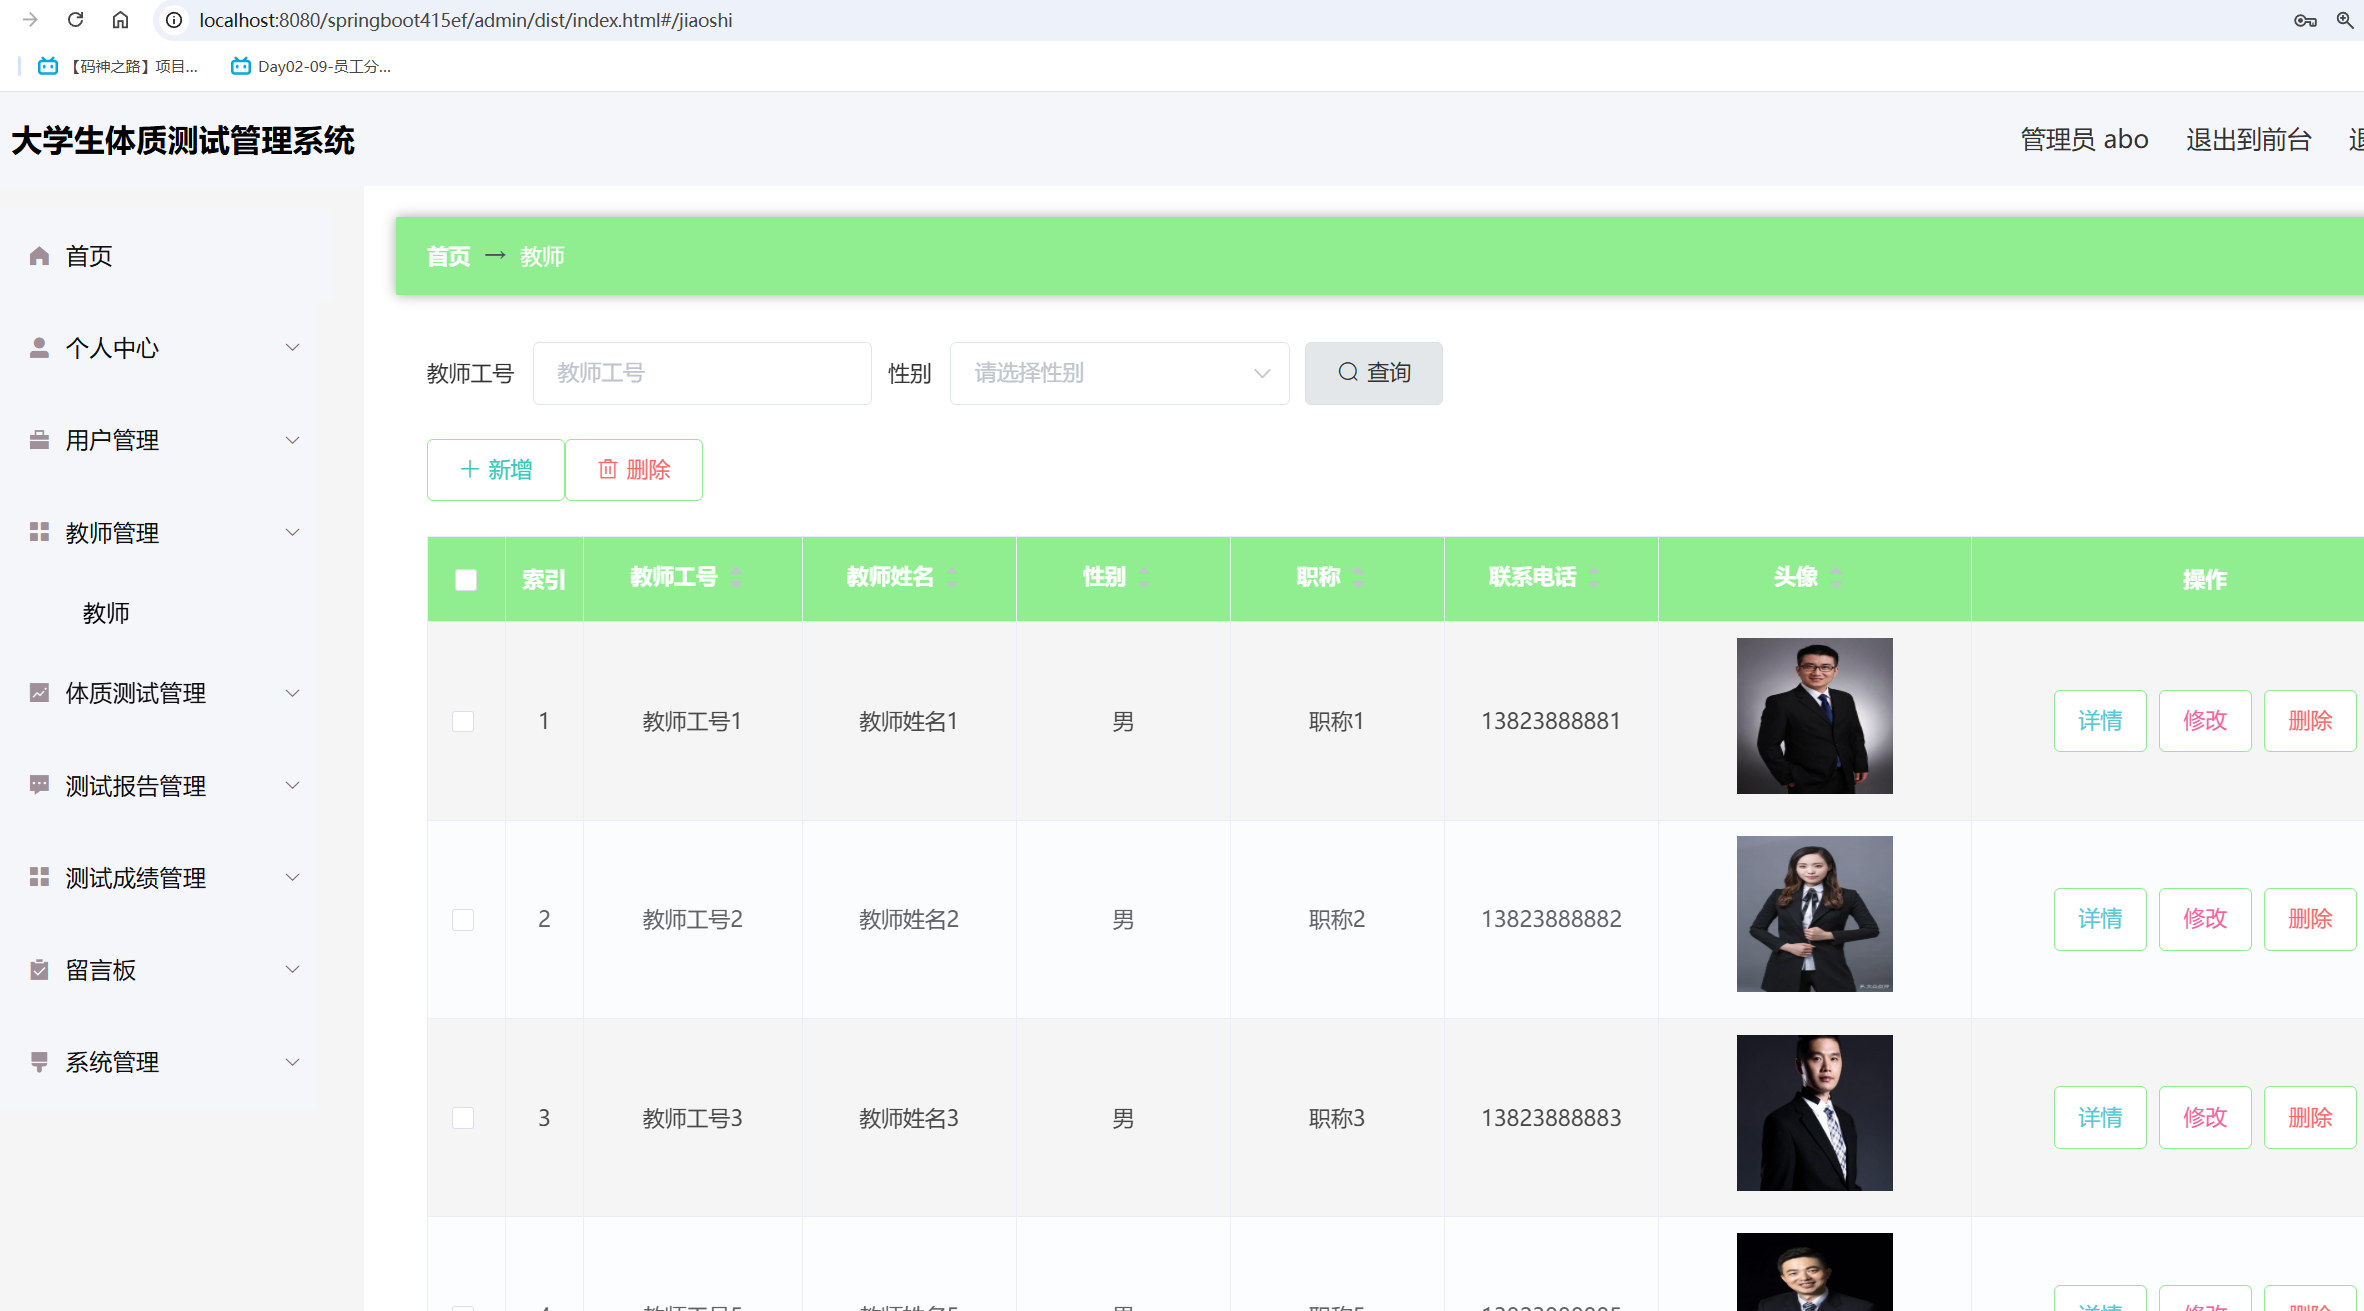Check the row 3 checkbox for 教师工号3
The height and width of the screenshot is (1311, 2364).
[463, 1117]
